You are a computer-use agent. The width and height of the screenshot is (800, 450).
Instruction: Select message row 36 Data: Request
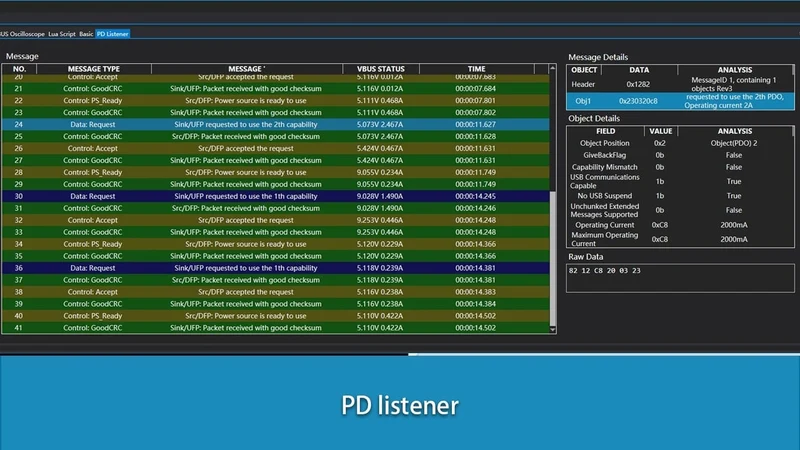click(x=276, y=268)
